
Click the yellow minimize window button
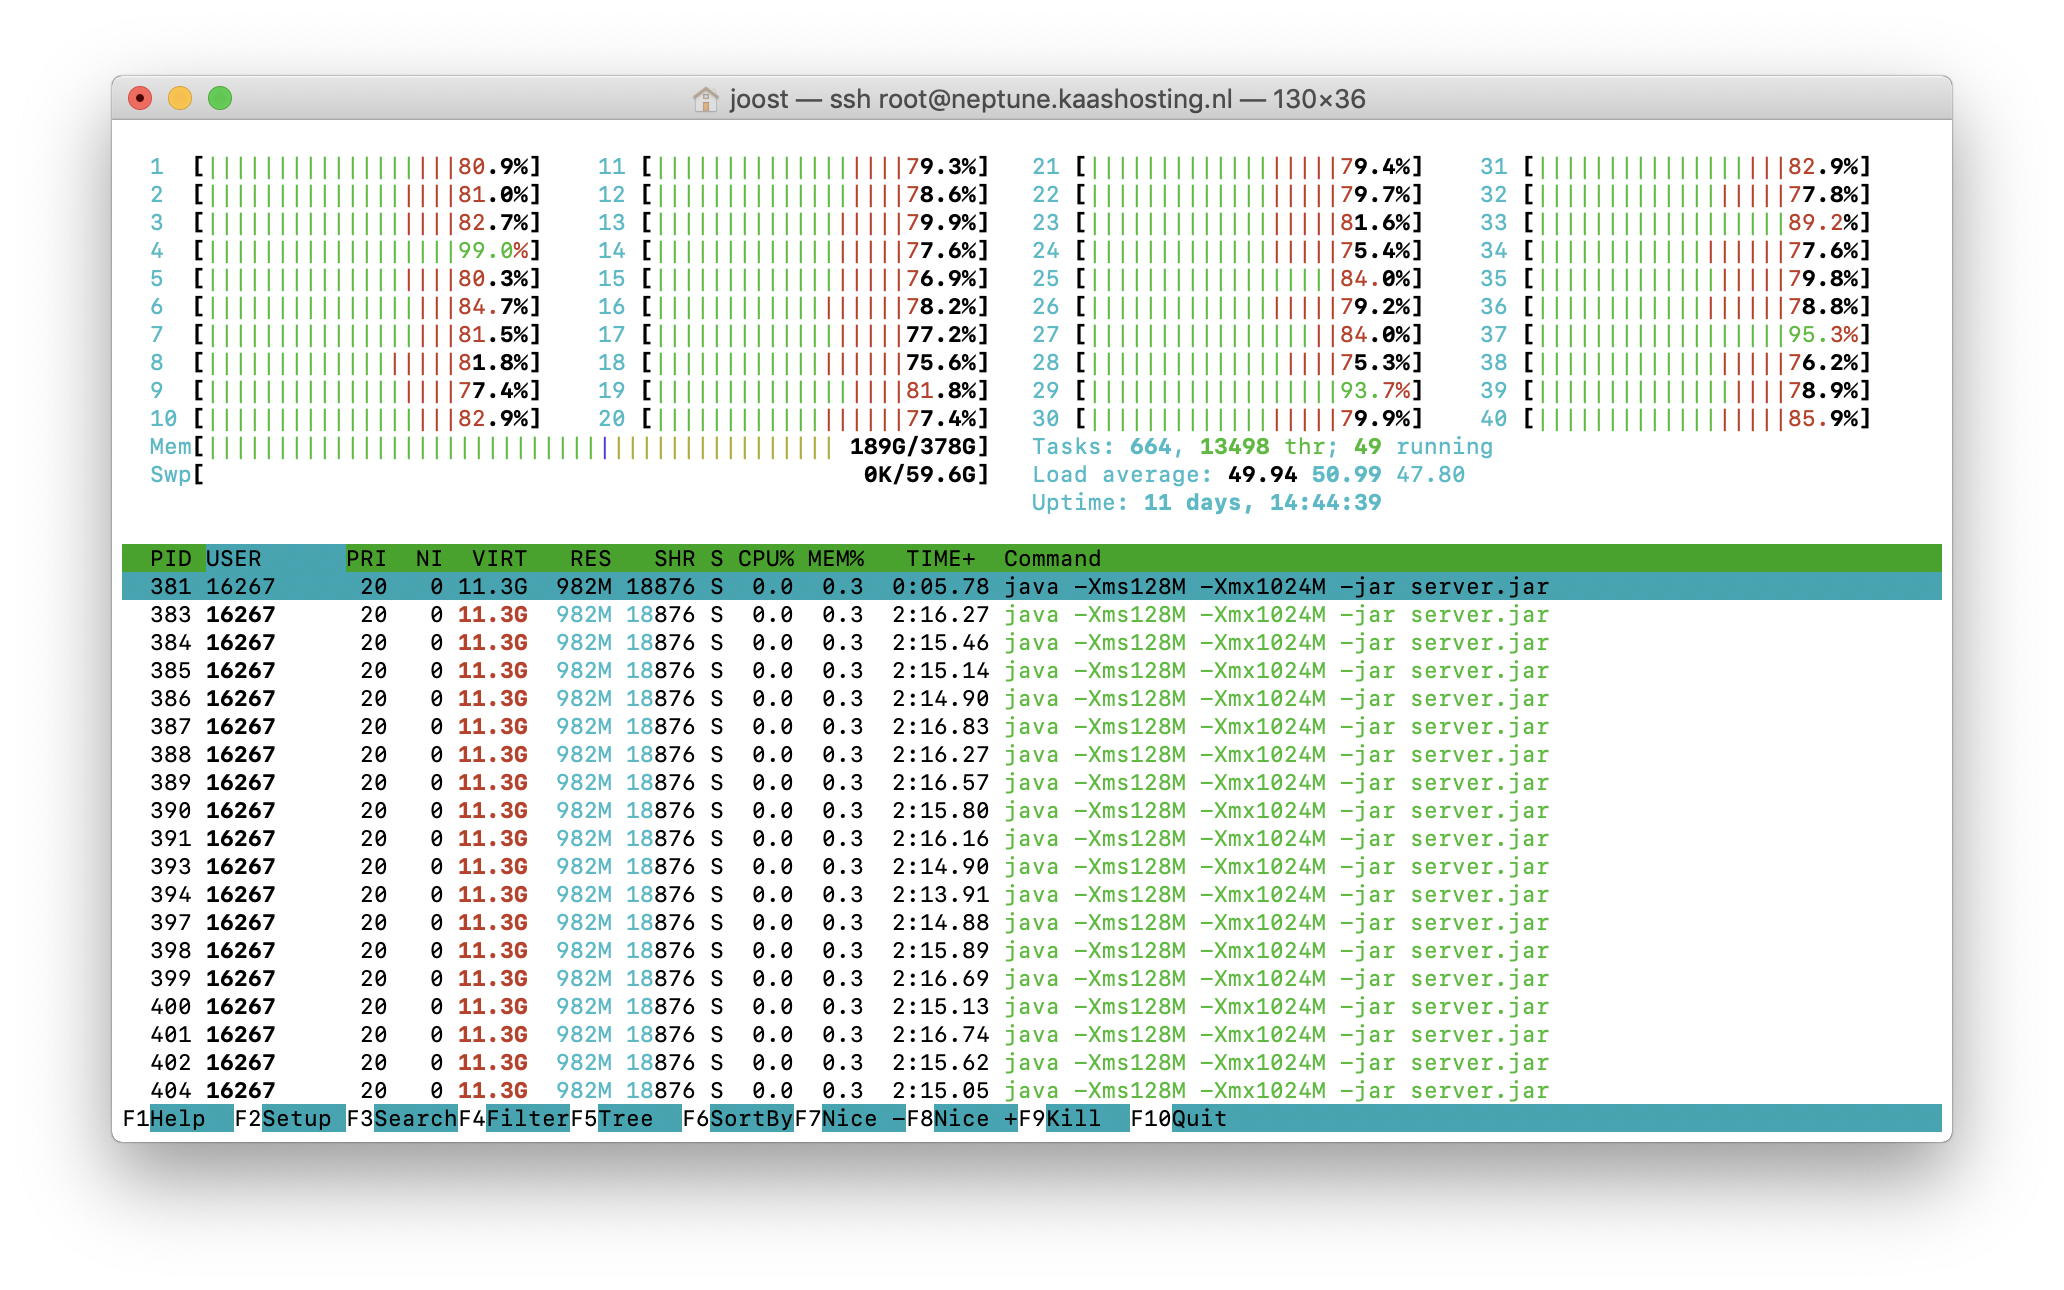(180, 98)
